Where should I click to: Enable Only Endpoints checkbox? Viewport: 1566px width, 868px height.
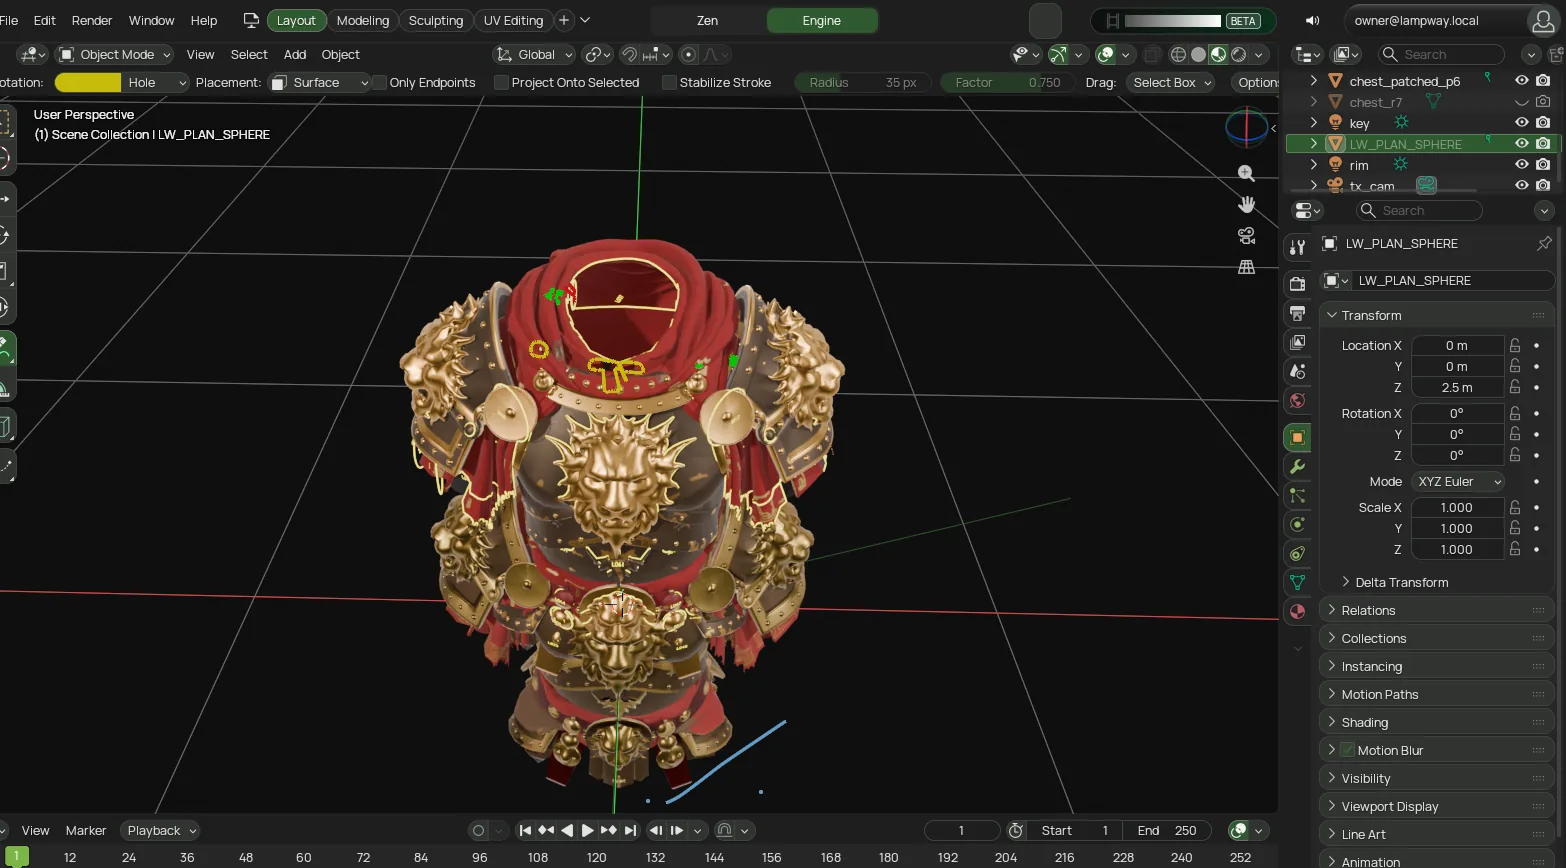[x=379, y=83]
